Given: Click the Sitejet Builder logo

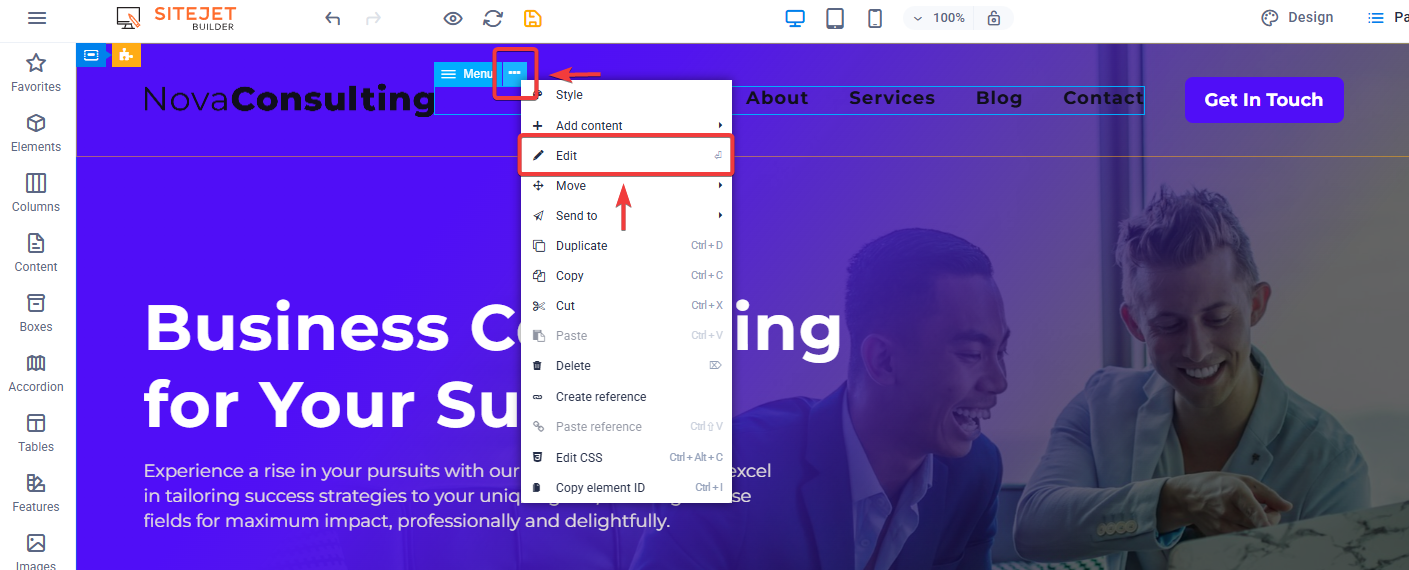Looking at the screenshot, I should [176, 18].
